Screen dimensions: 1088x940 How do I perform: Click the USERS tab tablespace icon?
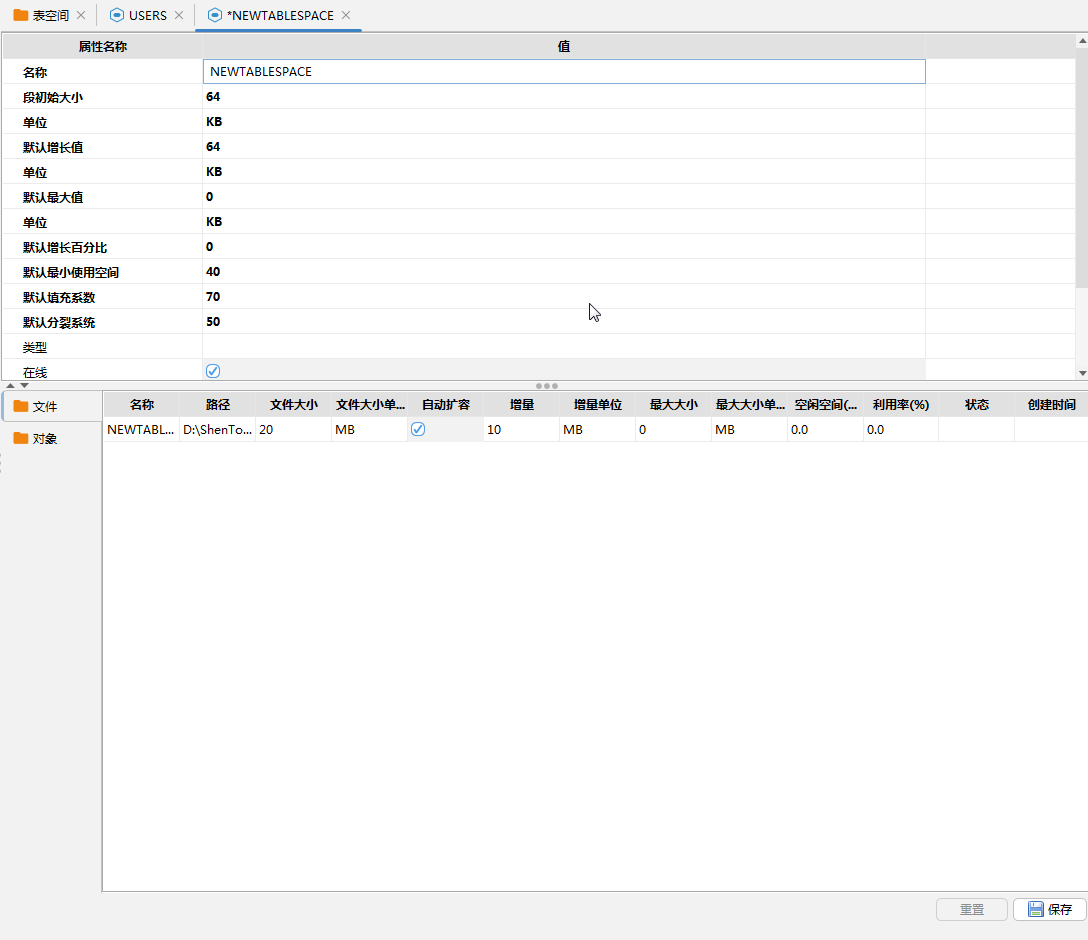(117, 16)
